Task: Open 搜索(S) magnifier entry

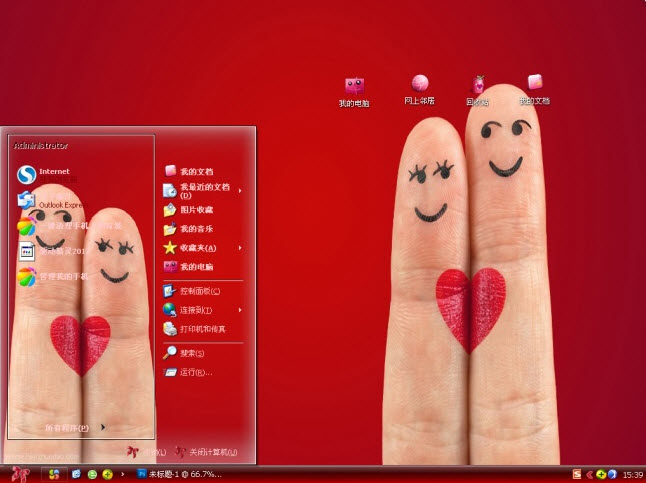Action: coord(184,353)
